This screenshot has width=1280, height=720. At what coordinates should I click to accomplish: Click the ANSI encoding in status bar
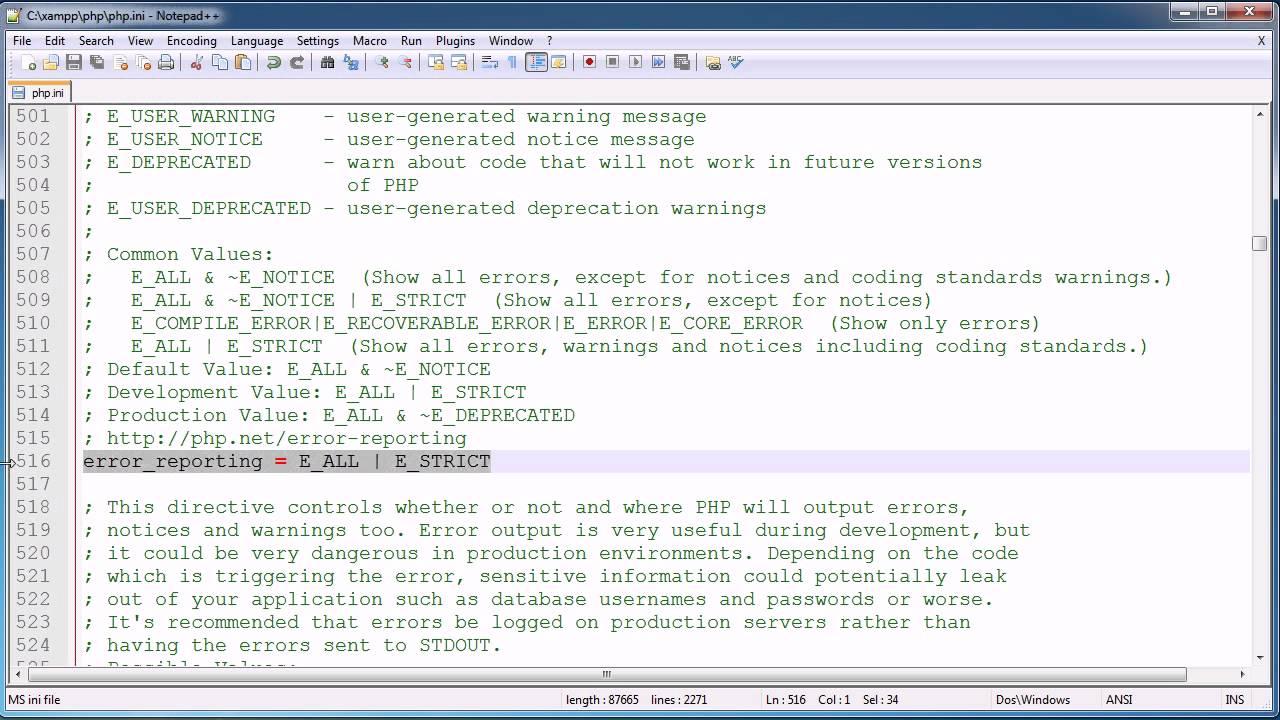click(1118, 700)
